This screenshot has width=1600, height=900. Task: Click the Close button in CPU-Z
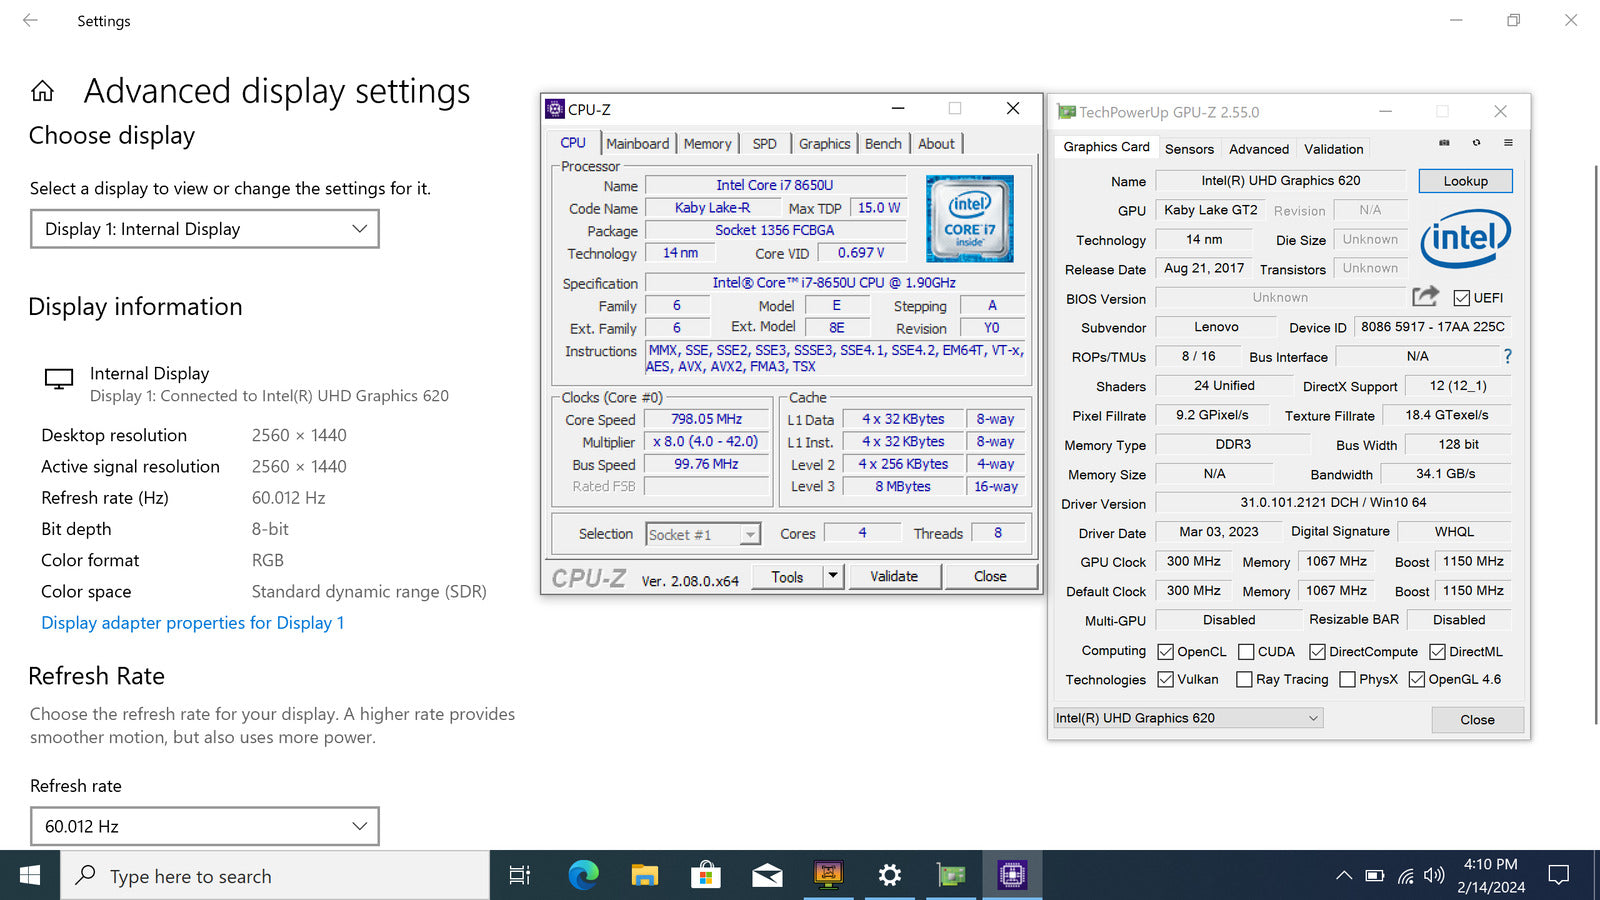(x=990, y=576)
